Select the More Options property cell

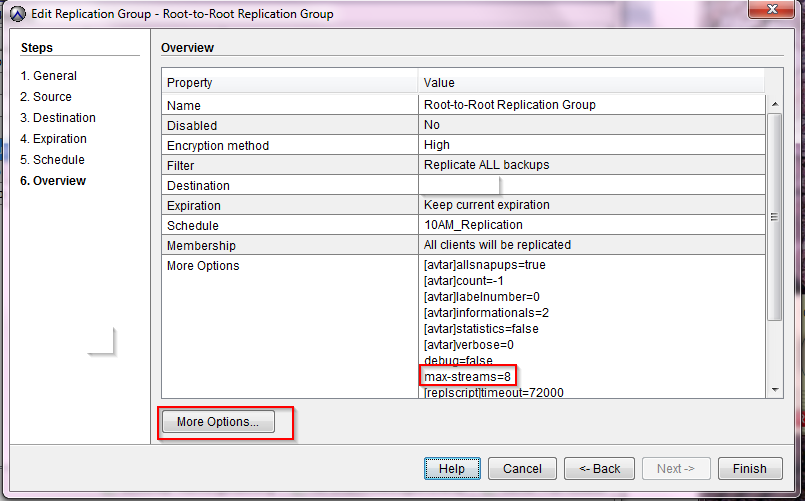coord(290,326)
